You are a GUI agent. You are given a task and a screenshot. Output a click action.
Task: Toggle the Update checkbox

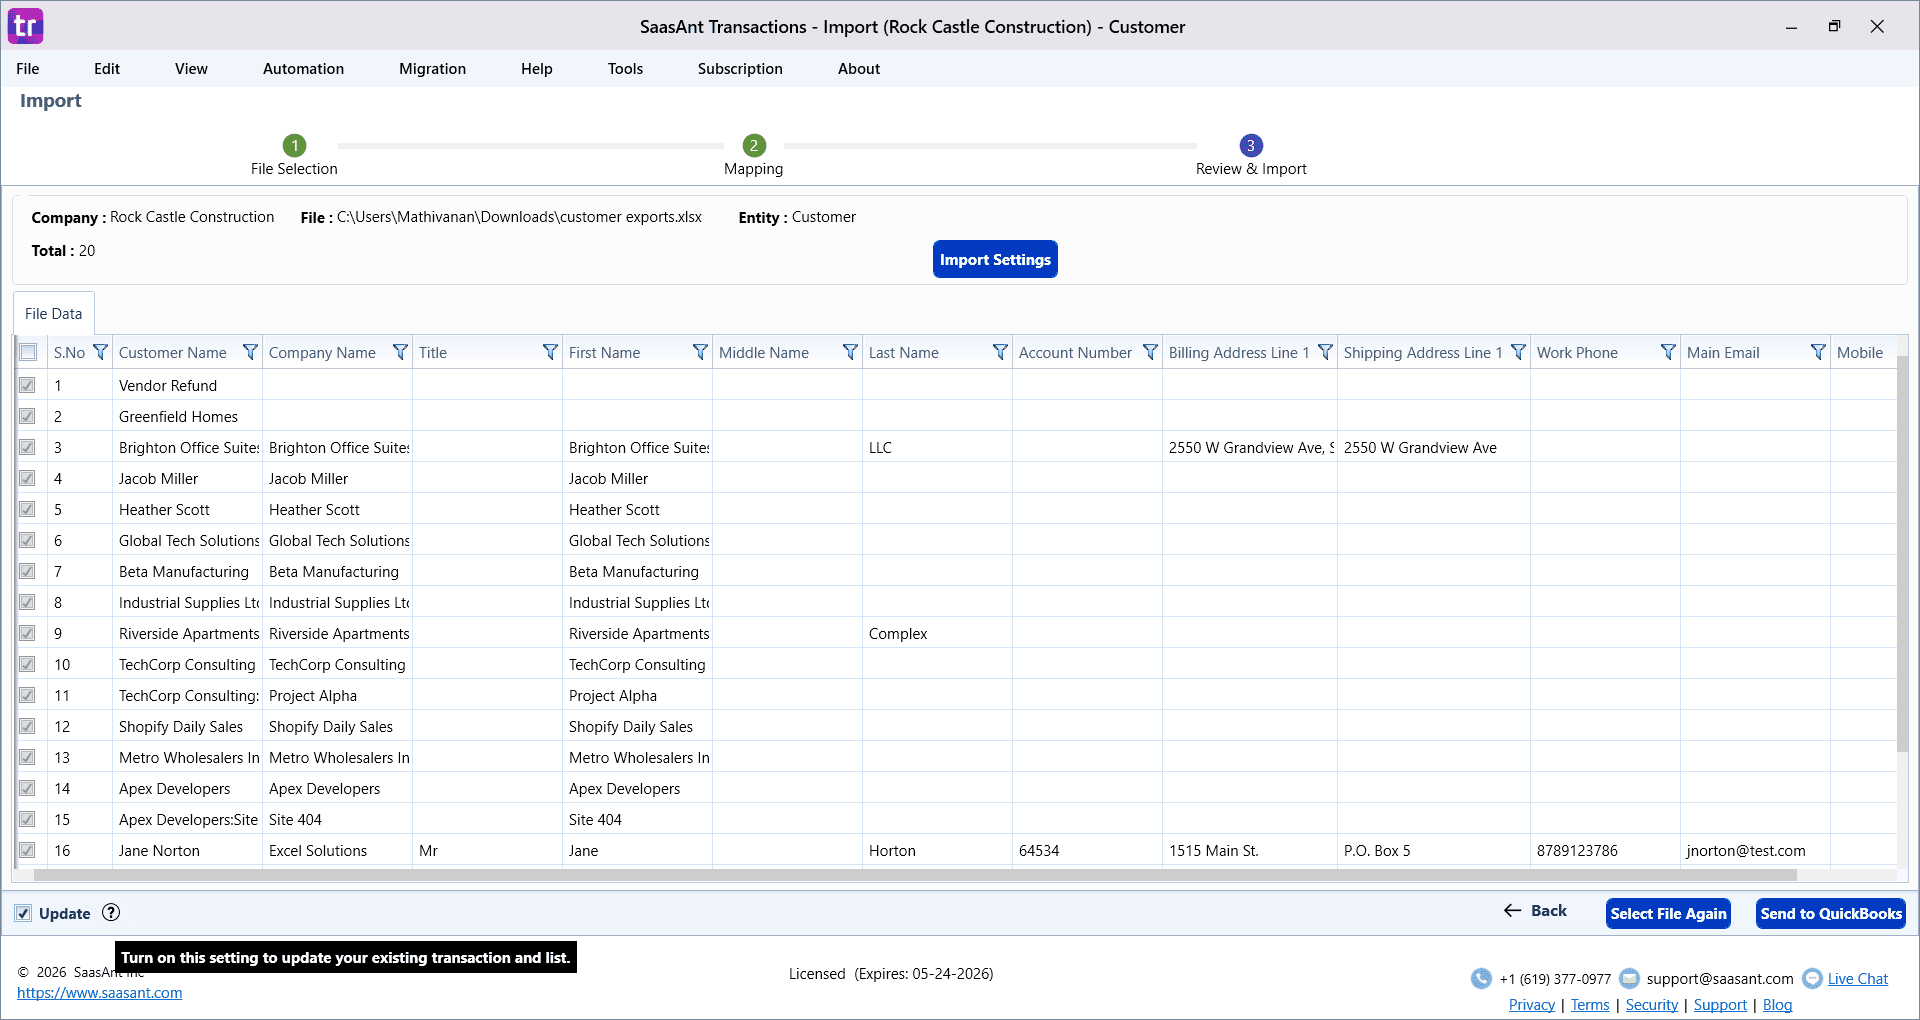click(x=23, y=913)
